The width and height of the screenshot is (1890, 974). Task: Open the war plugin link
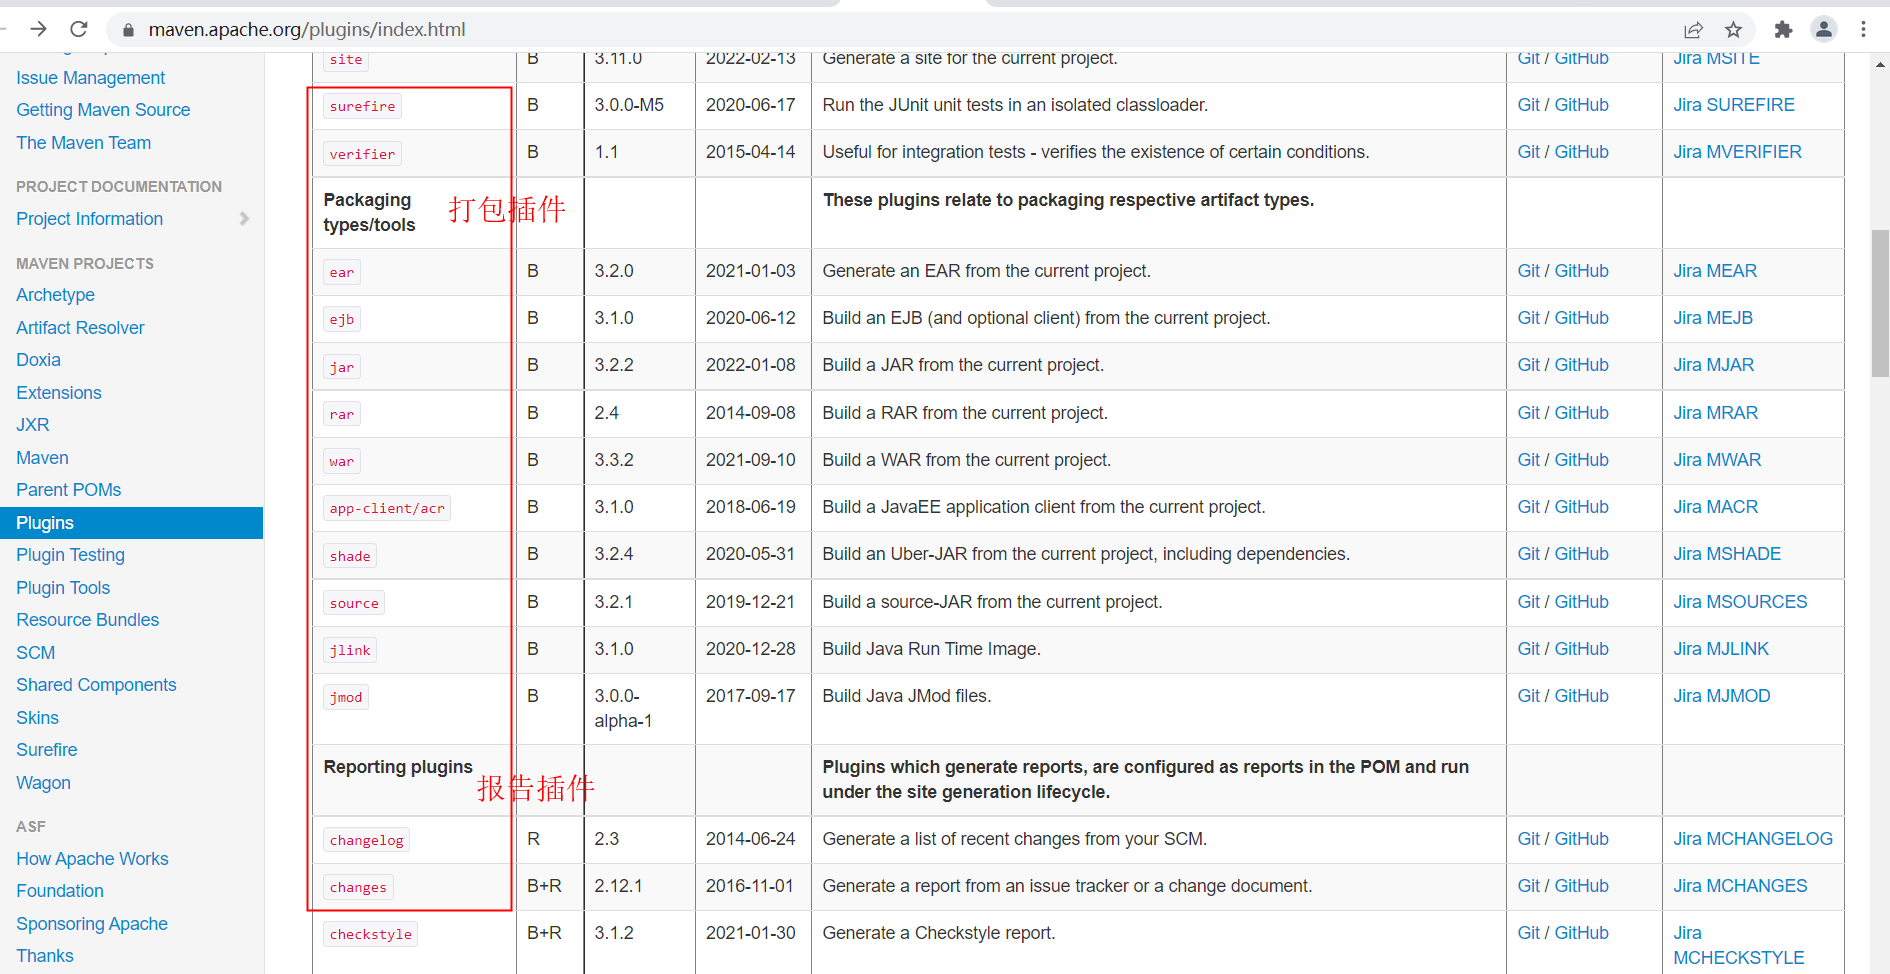(342, 461)
